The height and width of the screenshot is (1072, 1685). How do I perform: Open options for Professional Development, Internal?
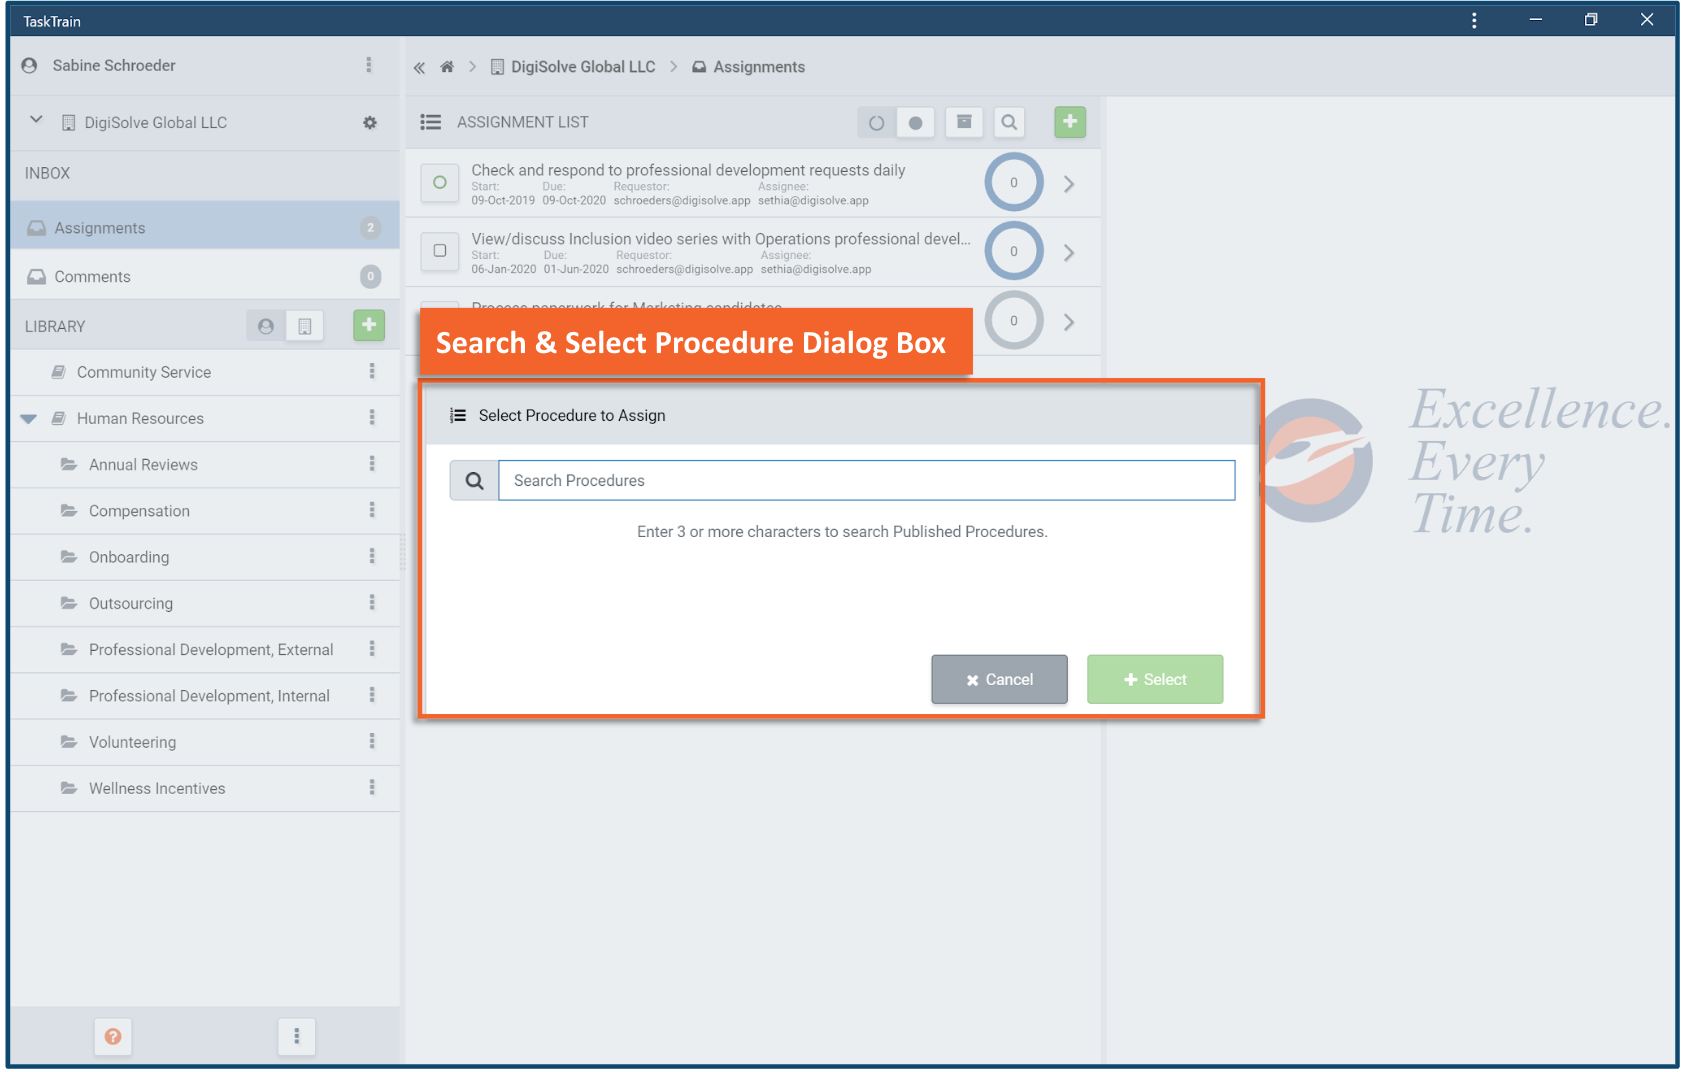[372, 695]
